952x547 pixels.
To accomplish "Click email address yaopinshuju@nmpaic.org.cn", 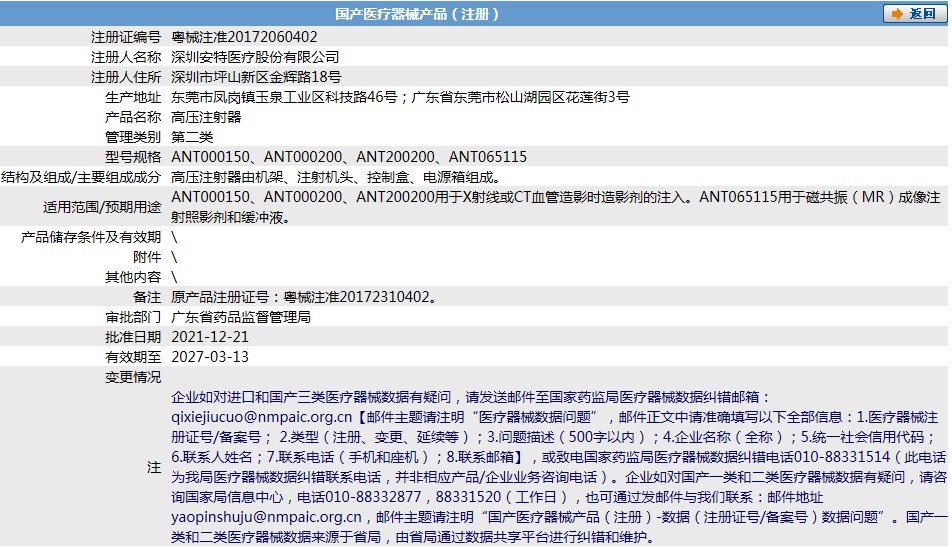I will [267, 517].
